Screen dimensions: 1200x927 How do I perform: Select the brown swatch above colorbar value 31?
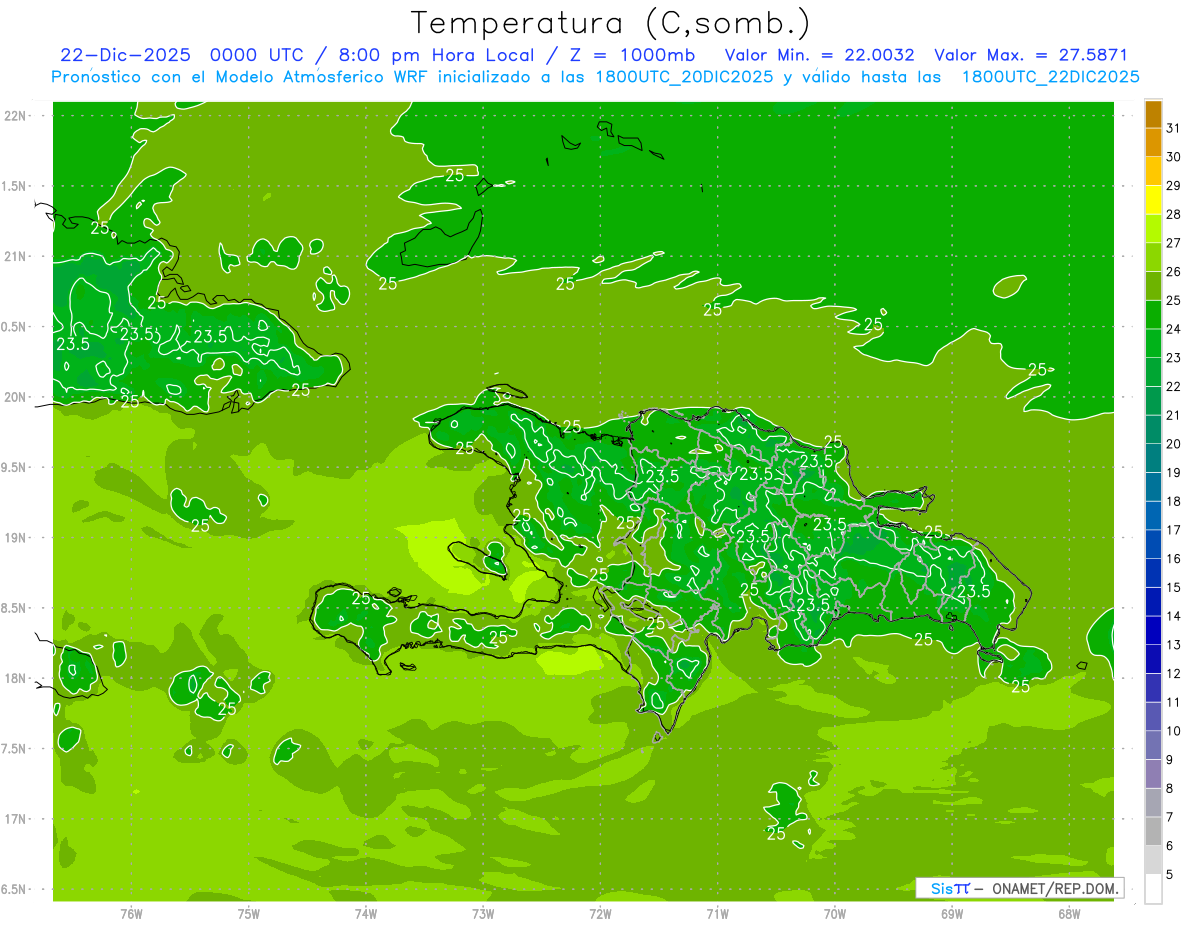point(1153,113)
